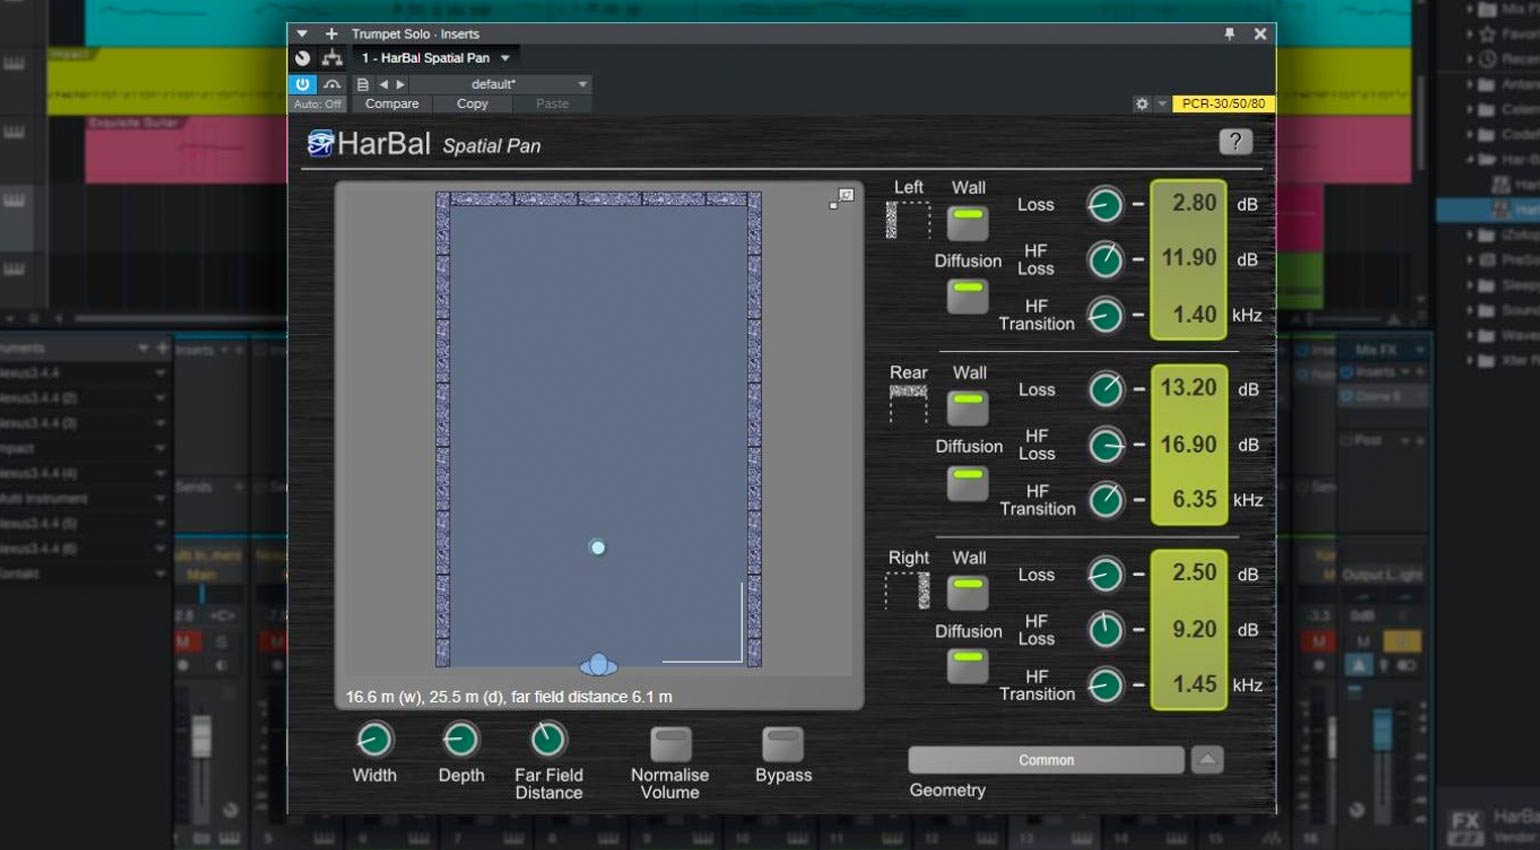Click the Rear wall HF Transition knob
This screenshot has height=850, width=1540.
(x=1105, y=500)
